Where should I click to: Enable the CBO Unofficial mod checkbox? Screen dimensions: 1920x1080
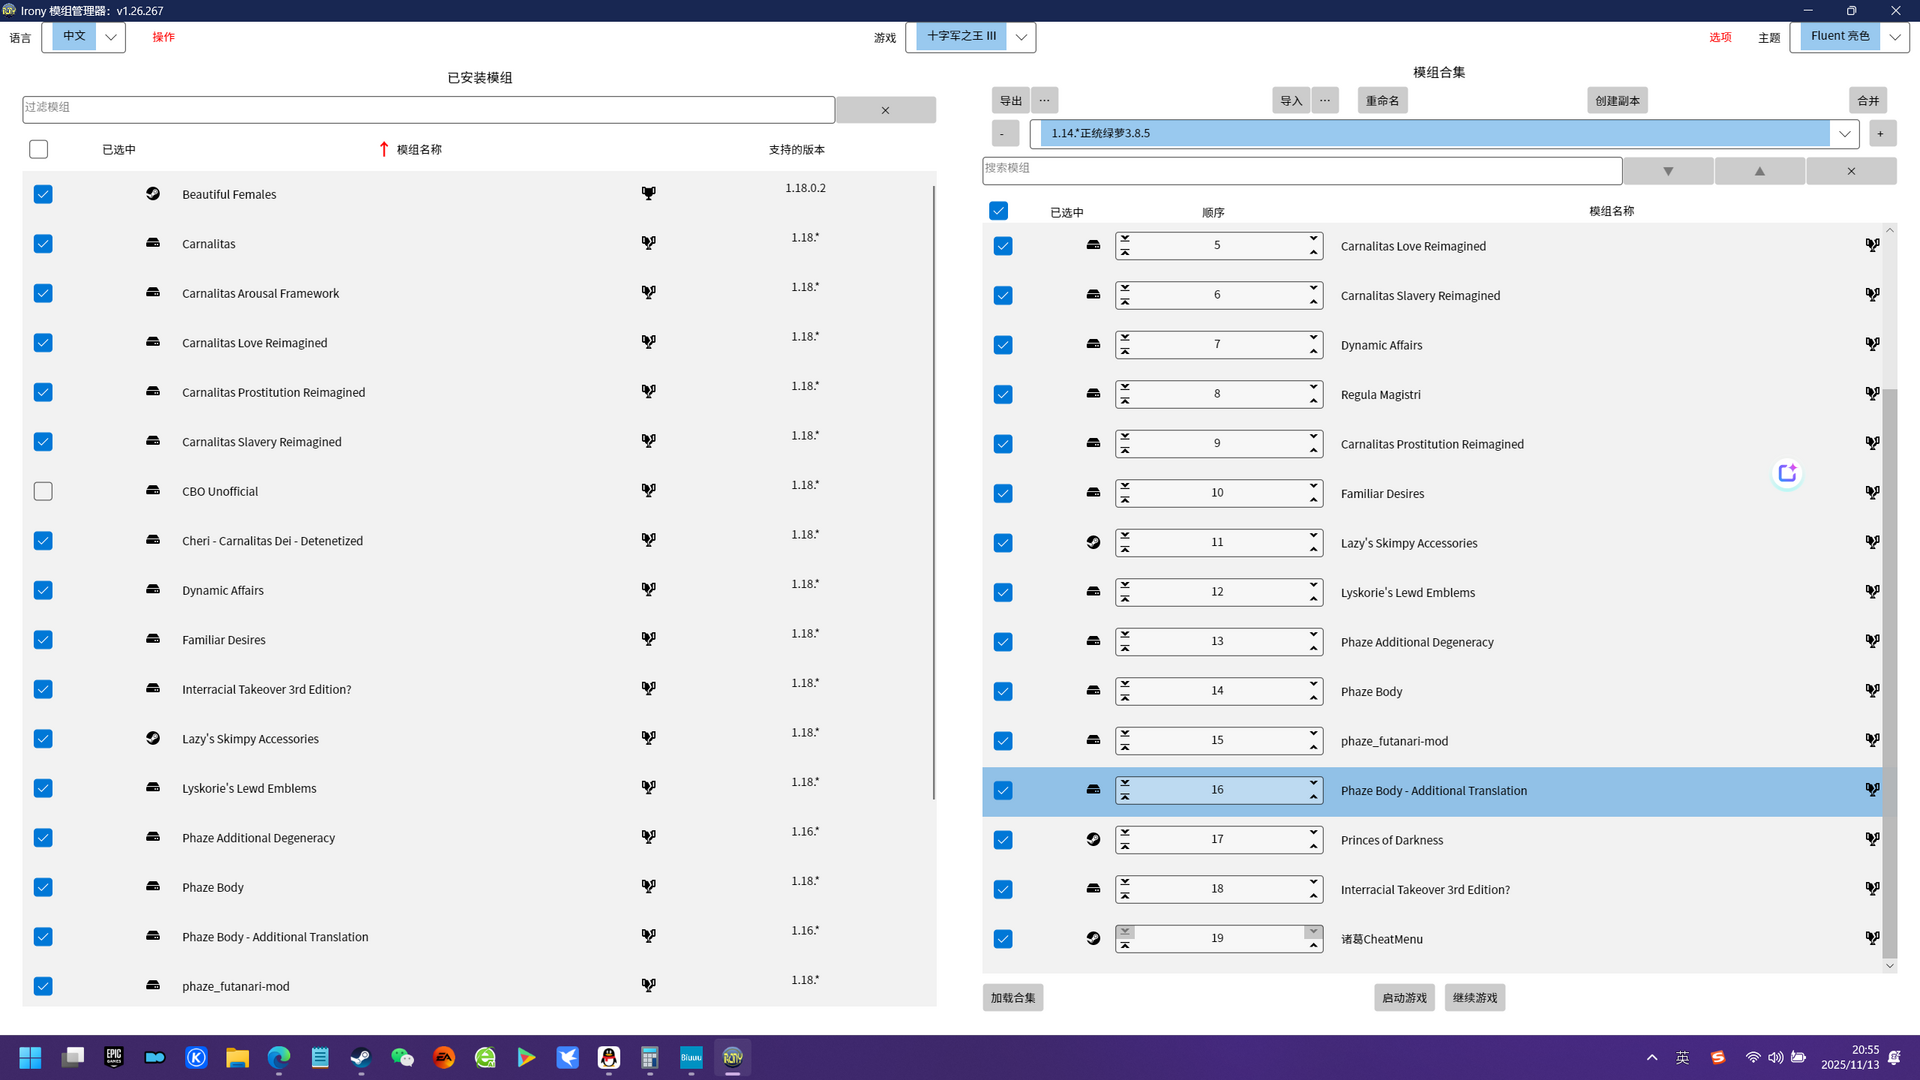(43, 491)
